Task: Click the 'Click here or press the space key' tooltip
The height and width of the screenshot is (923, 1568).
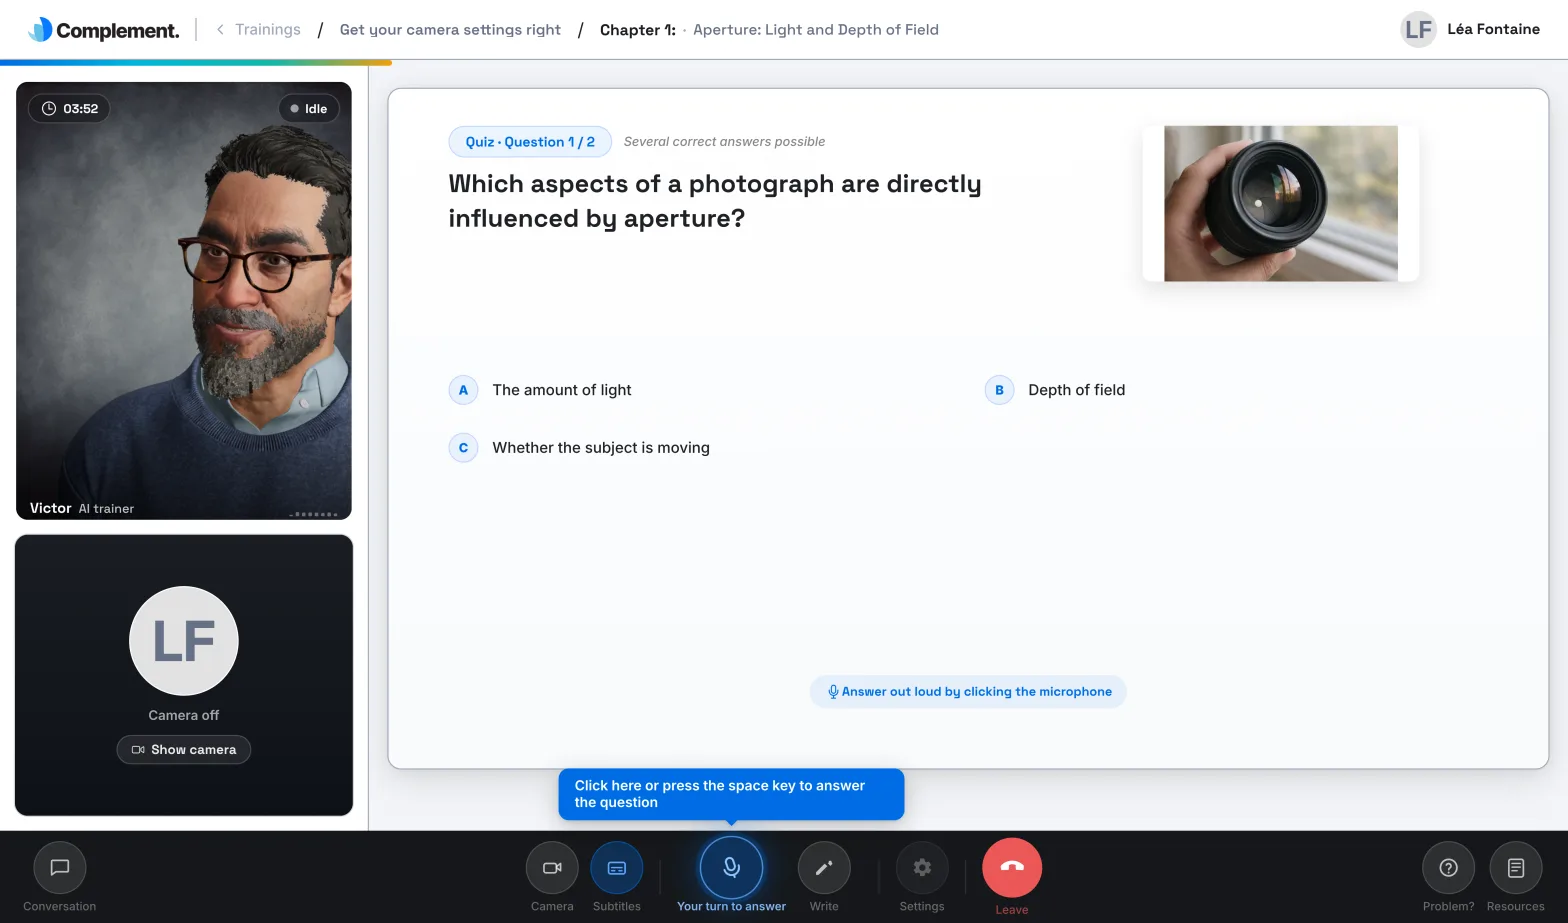Action: click(731, 794)
